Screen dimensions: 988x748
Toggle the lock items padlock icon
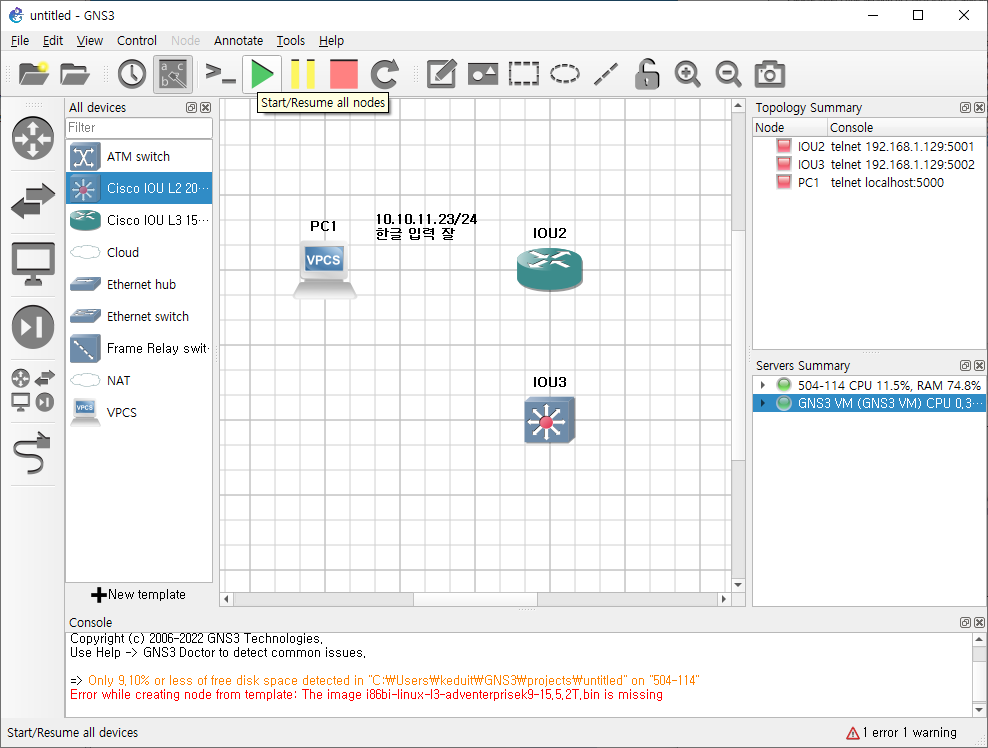click(x=646, y=74)
